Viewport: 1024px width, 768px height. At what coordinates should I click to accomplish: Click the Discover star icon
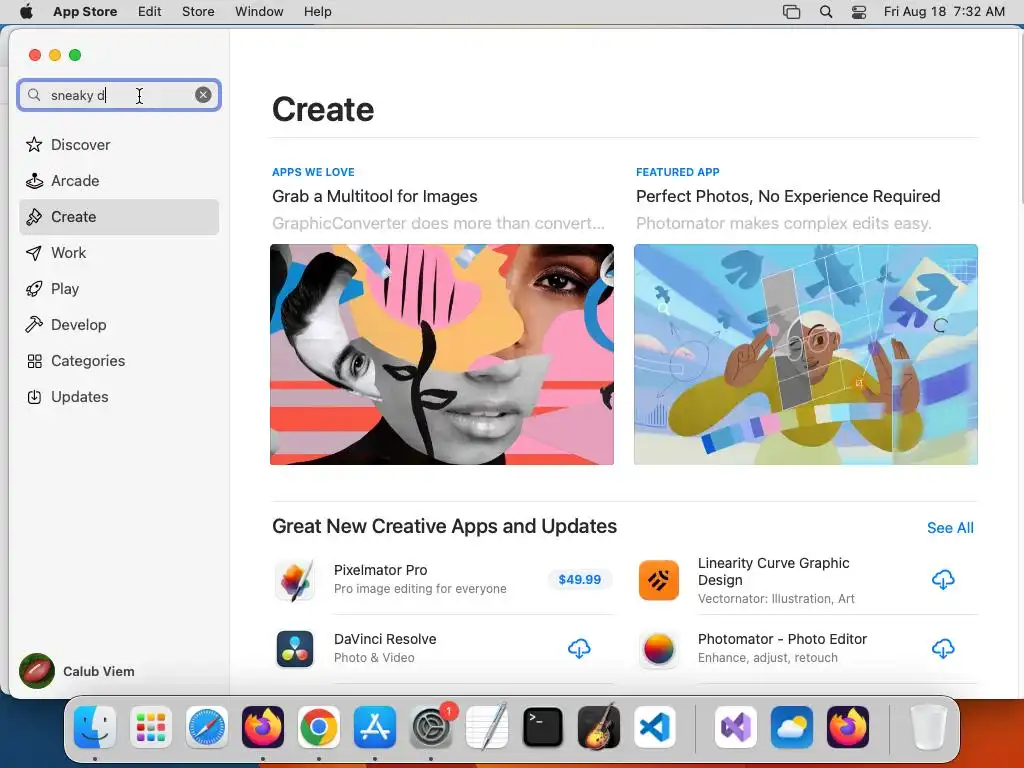(34, 144)
